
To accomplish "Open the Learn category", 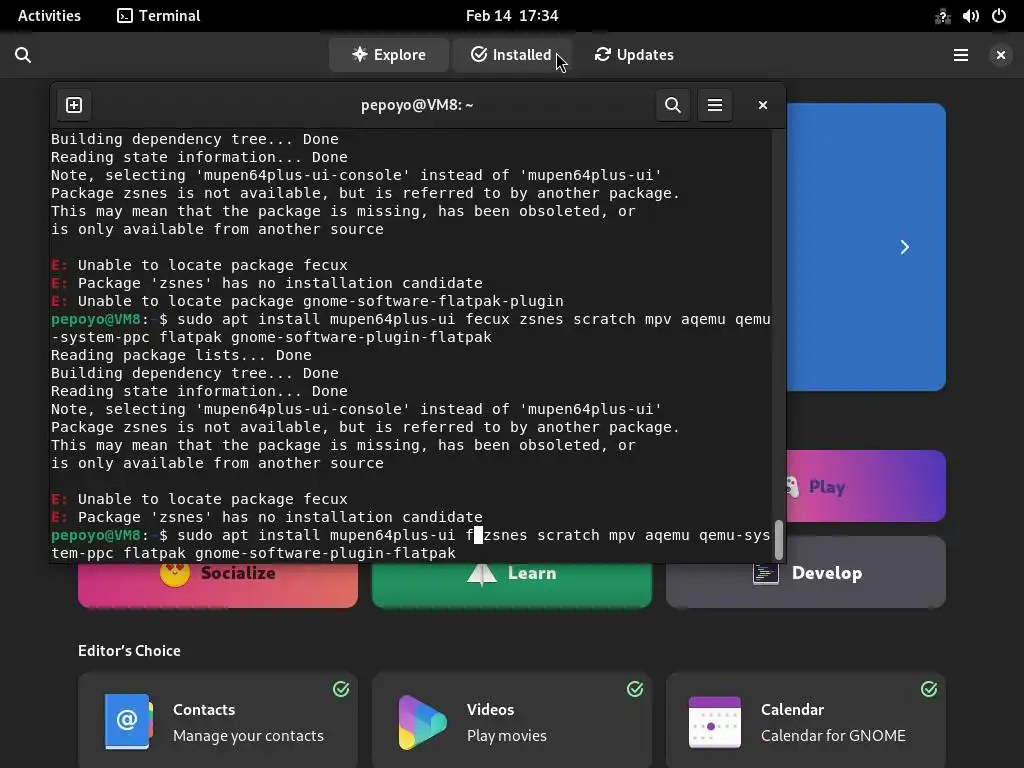I will tap(511, 585).
